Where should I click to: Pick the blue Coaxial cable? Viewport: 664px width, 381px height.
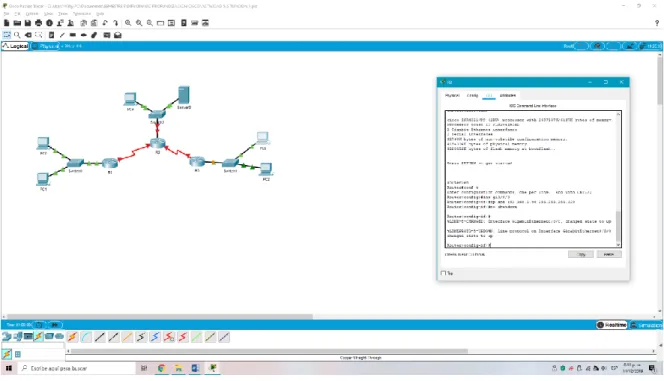(x=155, y=337)
